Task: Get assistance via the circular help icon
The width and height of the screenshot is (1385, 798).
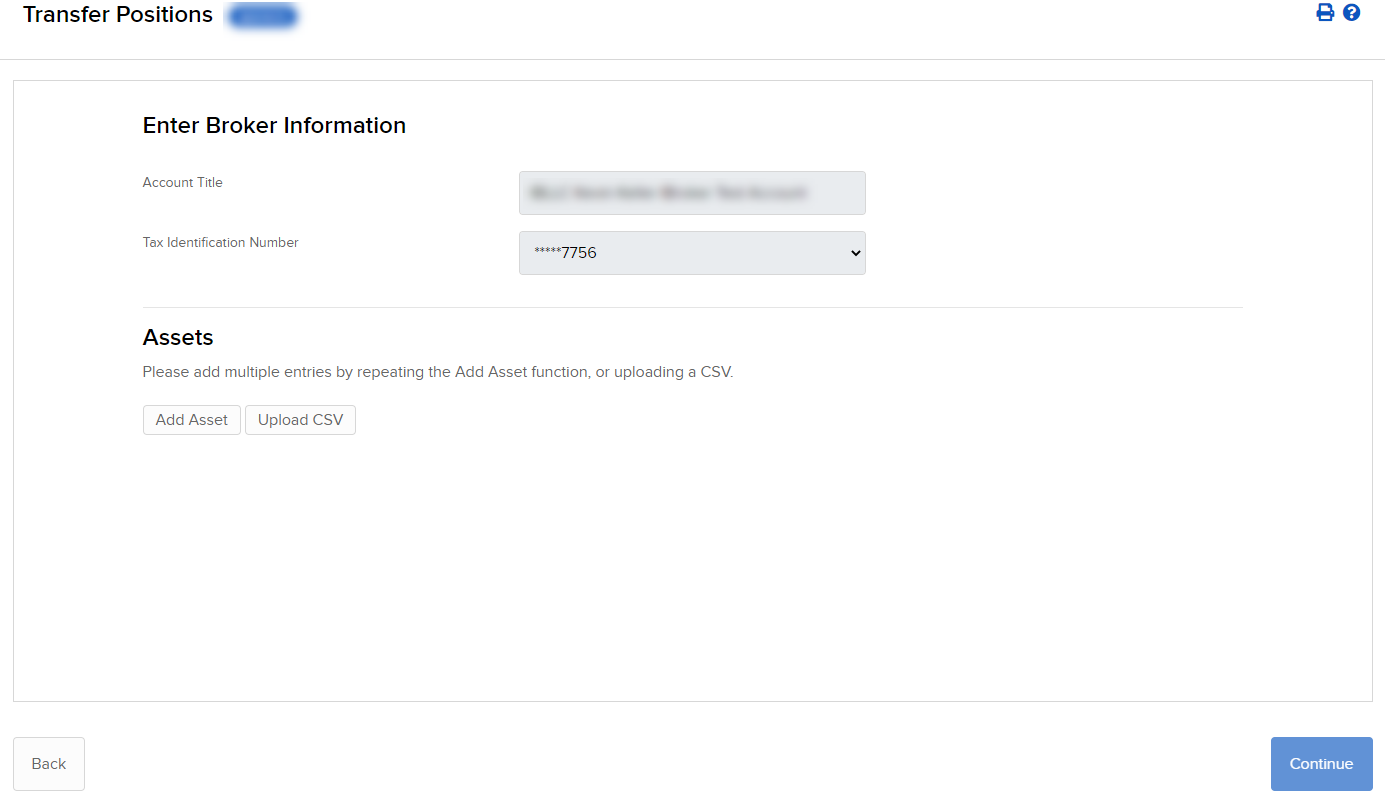Action: pos(1352,12)
